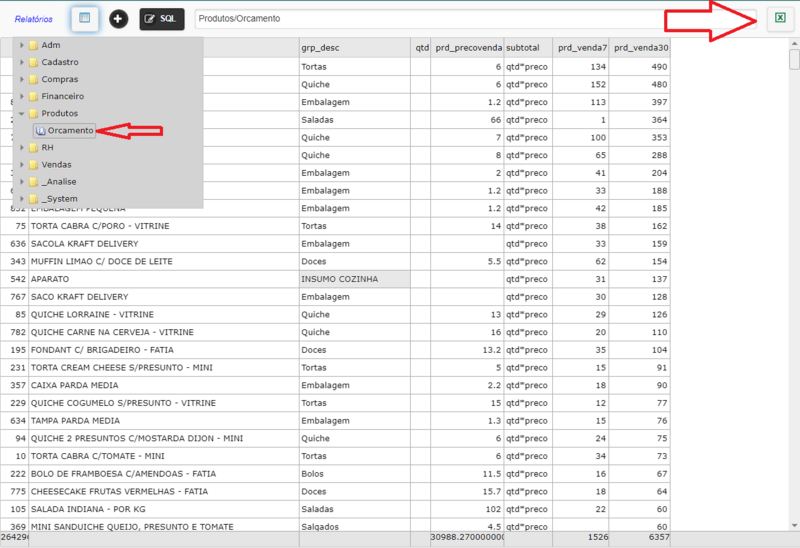Select QUICHE COGUMELO S/PRESUNTO - VITRINE cell
Viewport: 800px width, 548px height.
(164, 403)
